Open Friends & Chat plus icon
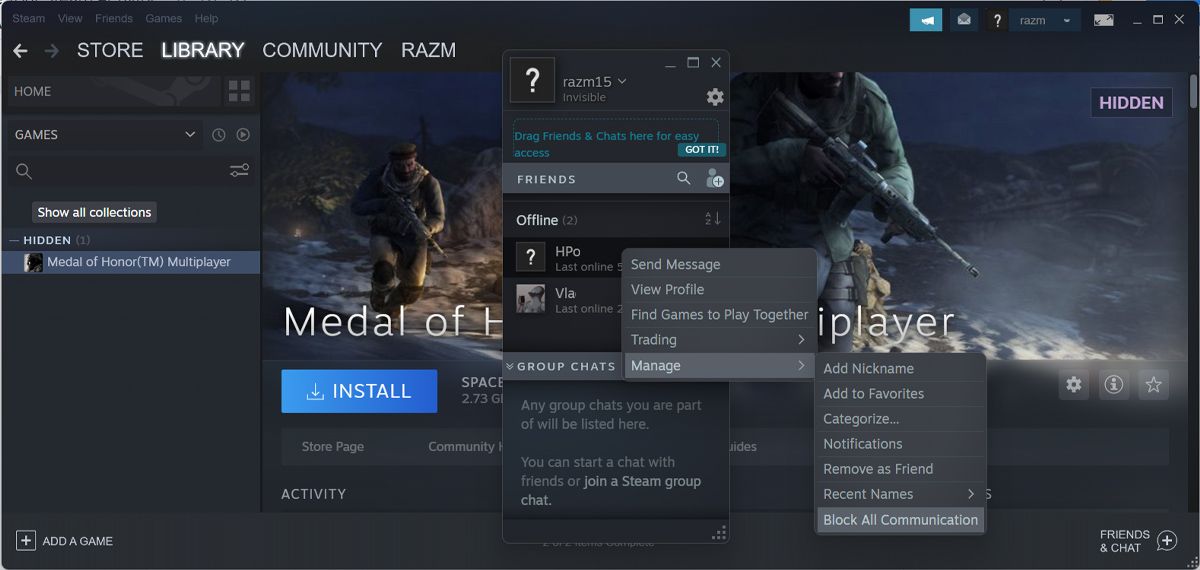The image size is (1200, 570). click(1166, 541)
